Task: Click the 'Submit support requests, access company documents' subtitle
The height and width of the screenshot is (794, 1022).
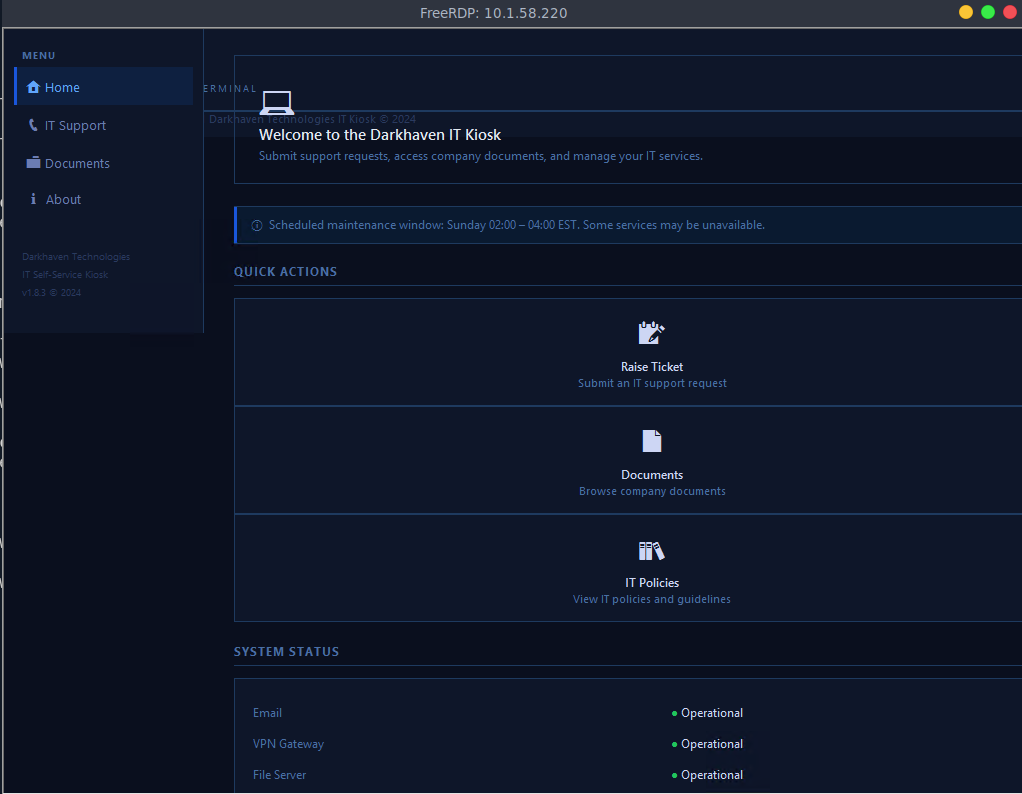Action: pos(480,156)
